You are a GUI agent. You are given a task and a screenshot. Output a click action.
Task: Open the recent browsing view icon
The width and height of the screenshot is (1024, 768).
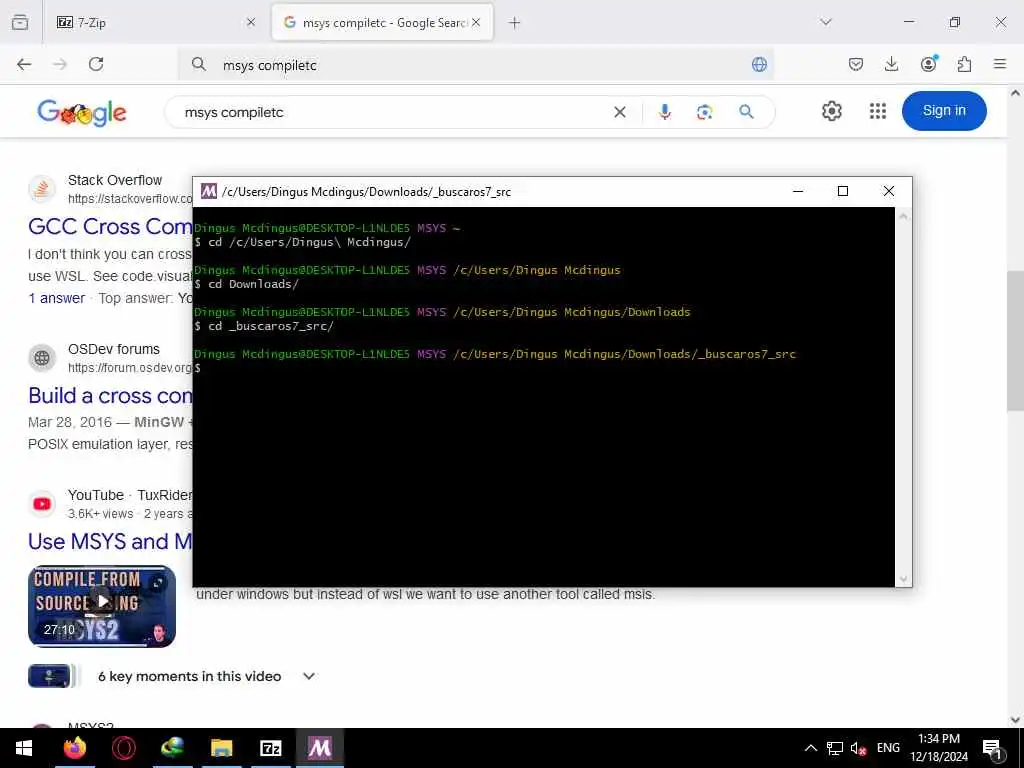pos(20,22)
